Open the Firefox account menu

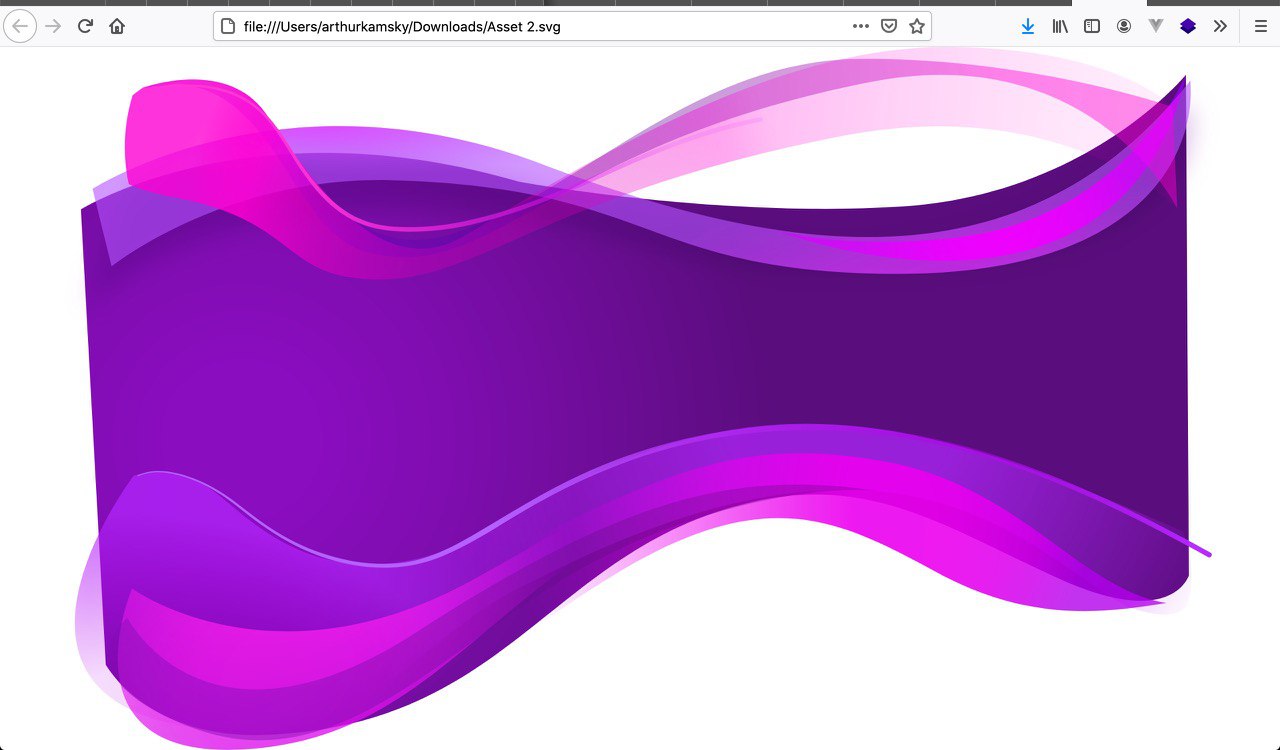[x=1124, y=26]
